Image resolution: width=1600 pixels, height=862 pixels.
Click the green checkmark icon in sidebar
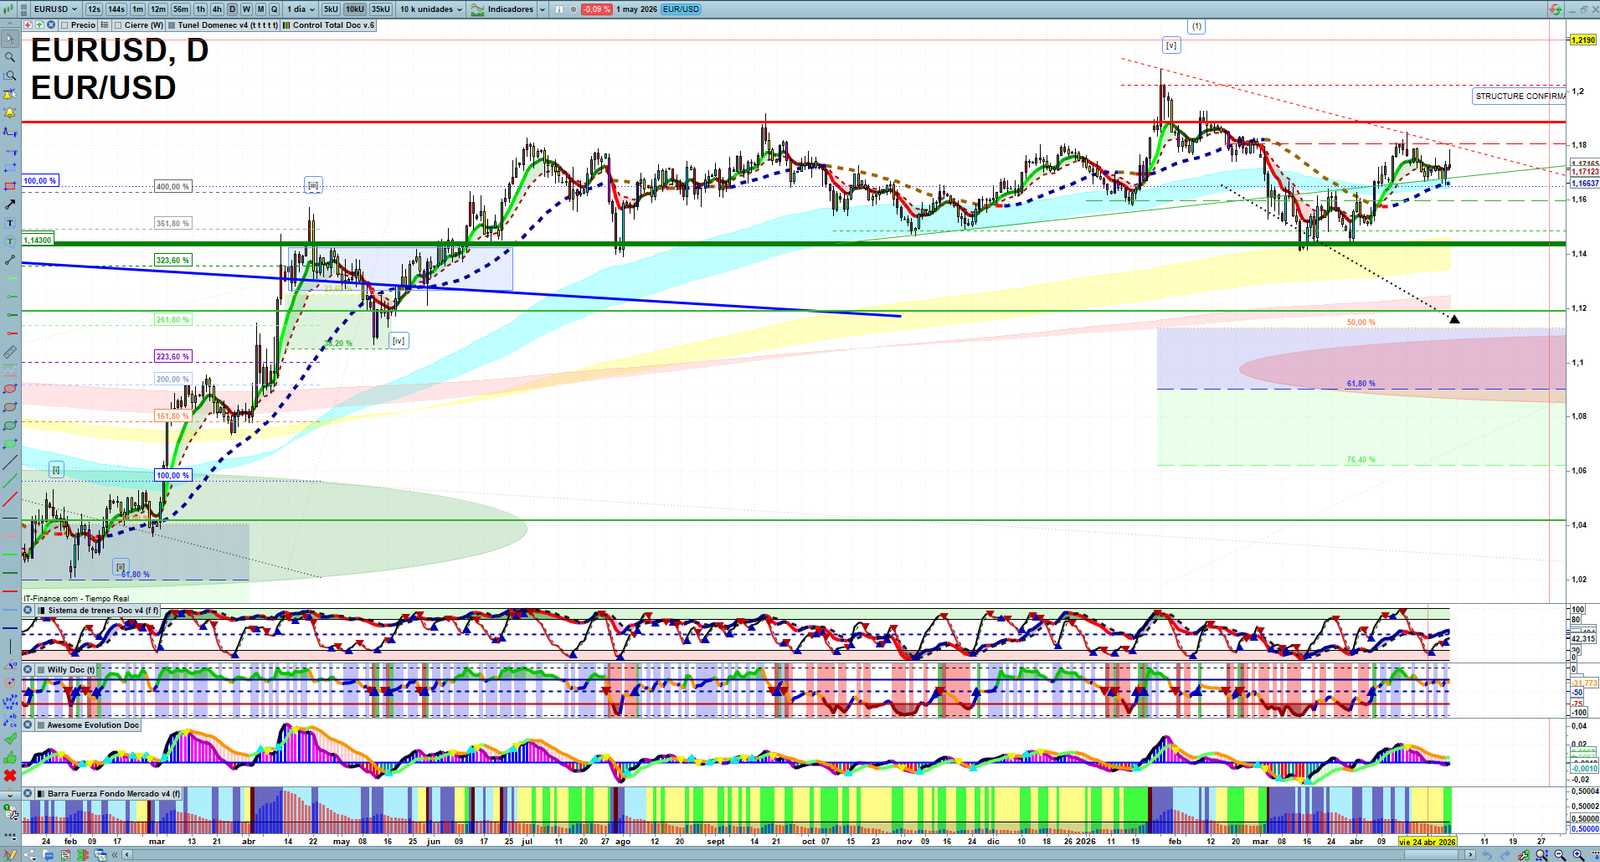10,739
